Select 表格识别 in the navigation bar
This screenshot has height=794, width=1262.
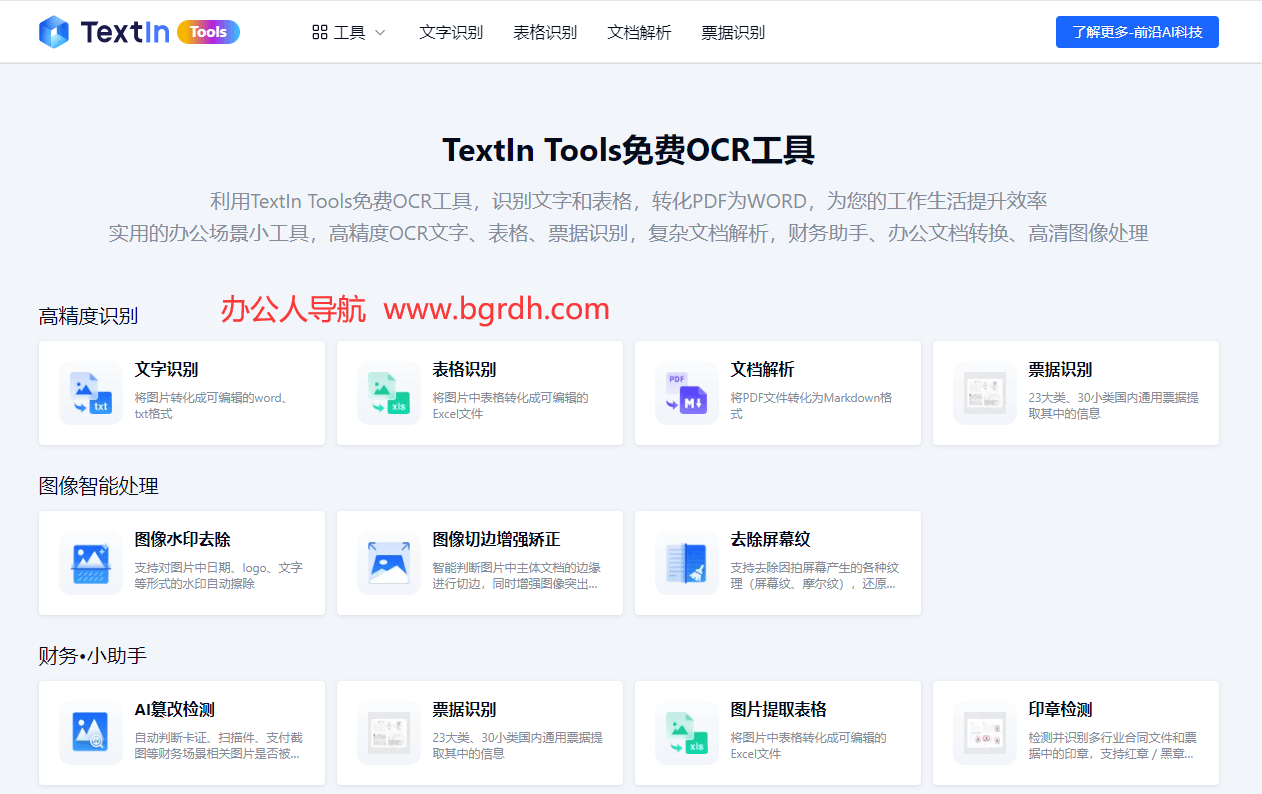(x=545, y=31)
